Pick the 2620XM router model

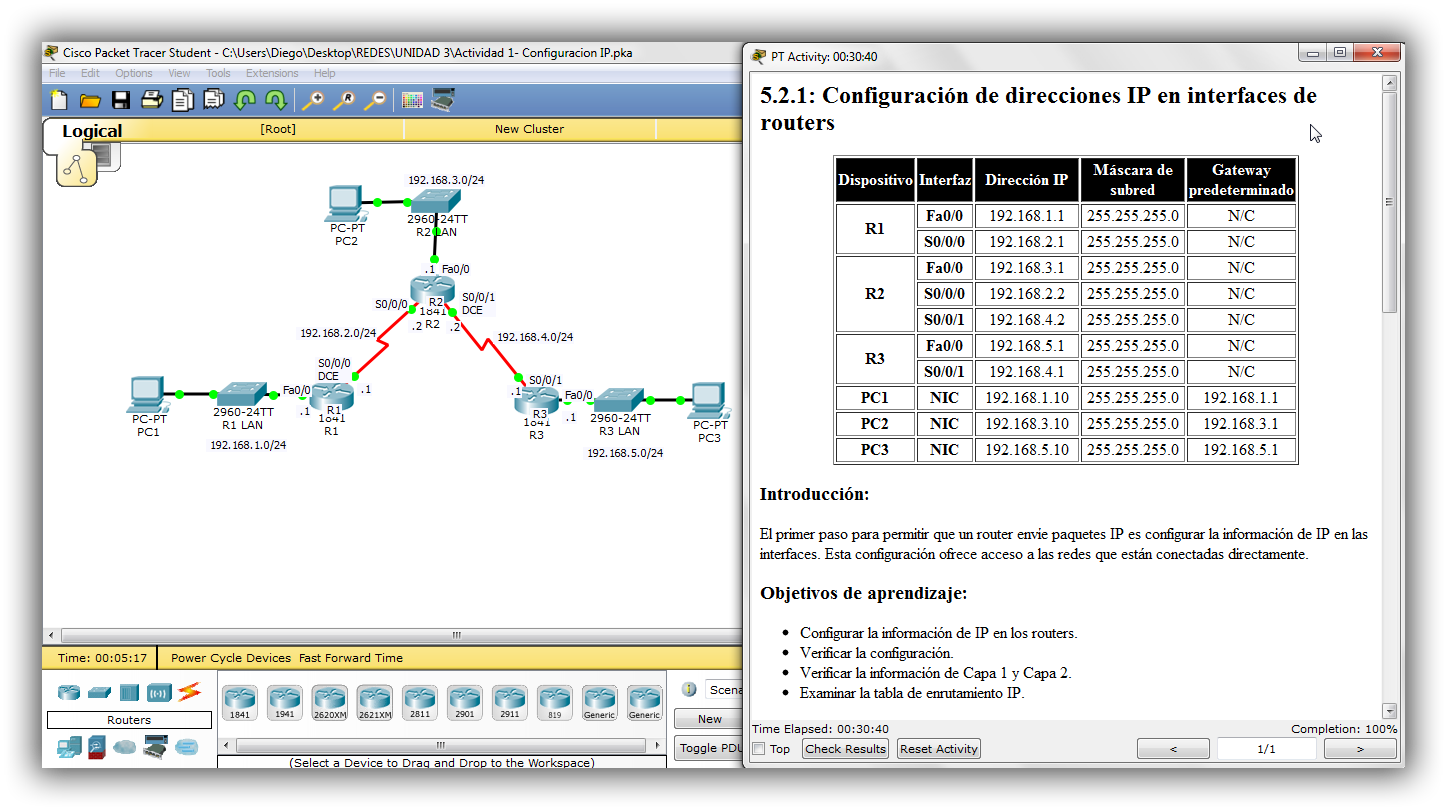[329, 701]
